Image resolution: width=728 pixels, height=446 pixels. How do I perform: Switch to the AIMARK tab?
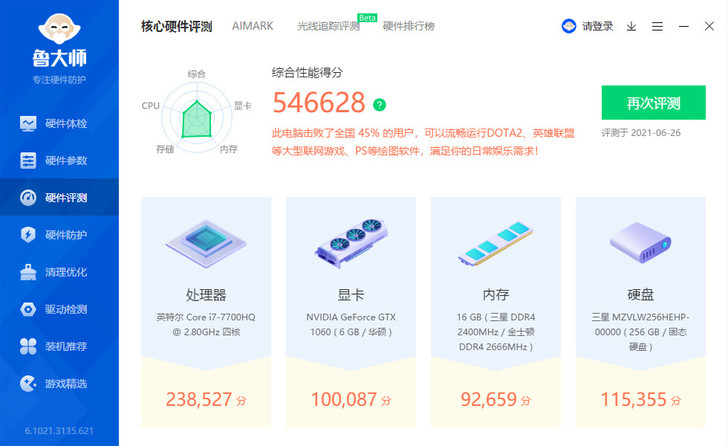point(253,26)
